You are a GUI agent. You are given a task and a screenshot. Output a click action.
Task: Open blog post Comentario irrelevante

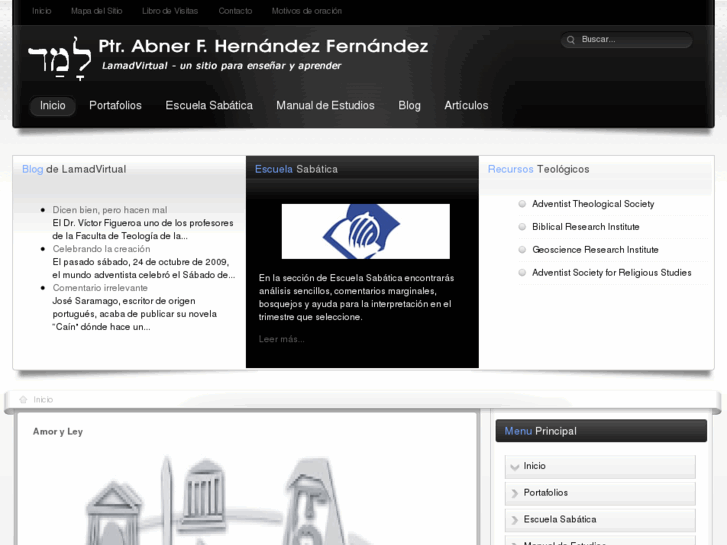coord(100,288)
